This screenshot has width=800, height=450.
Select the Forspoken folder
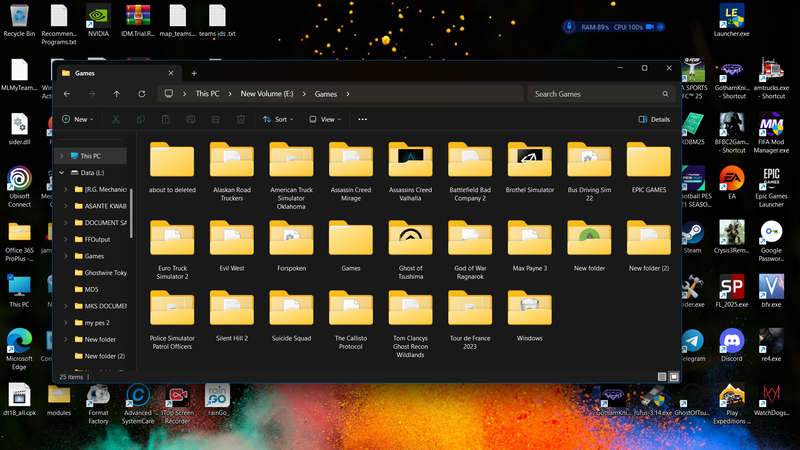291,246
